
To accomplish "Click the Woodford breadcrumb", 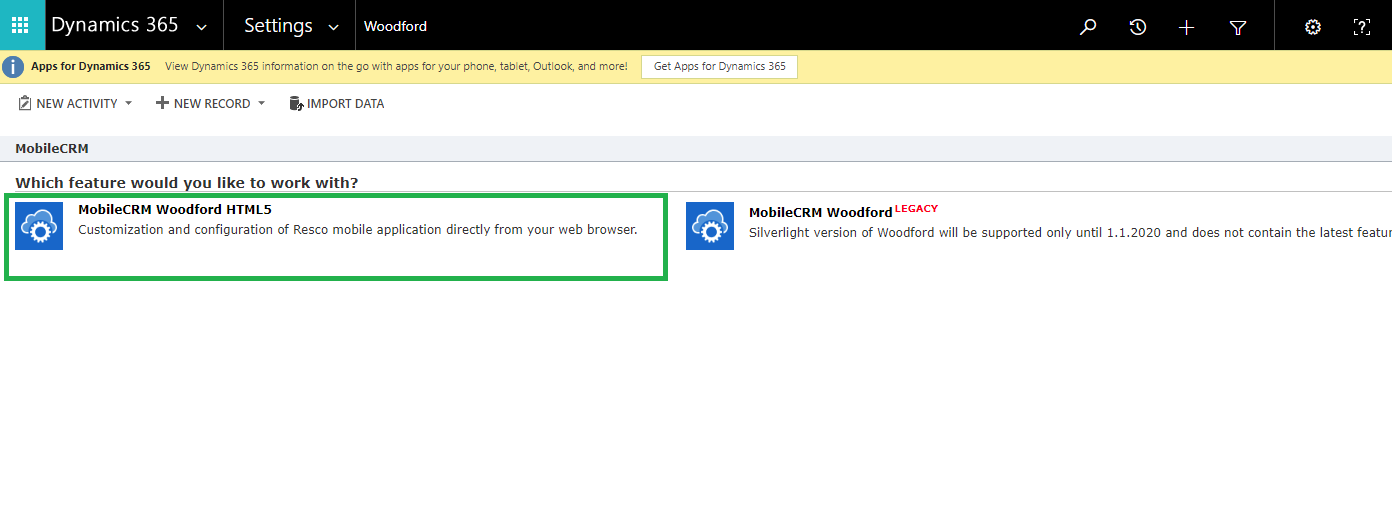I will [x=395, y=26].
